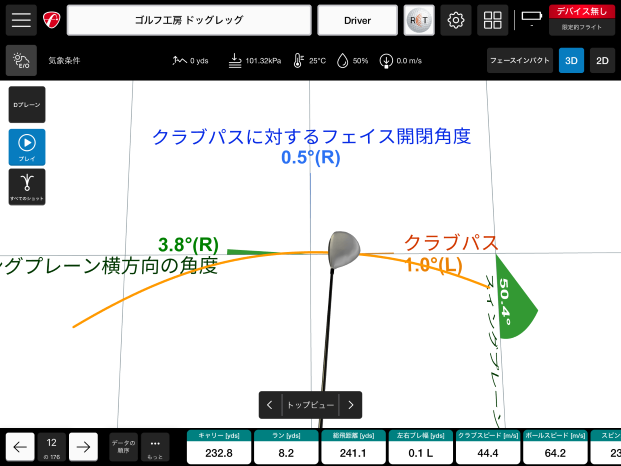Toggle the D-Plane (Dプレーン) display
This screenshot has width=621, height=466.
point(27,105)
